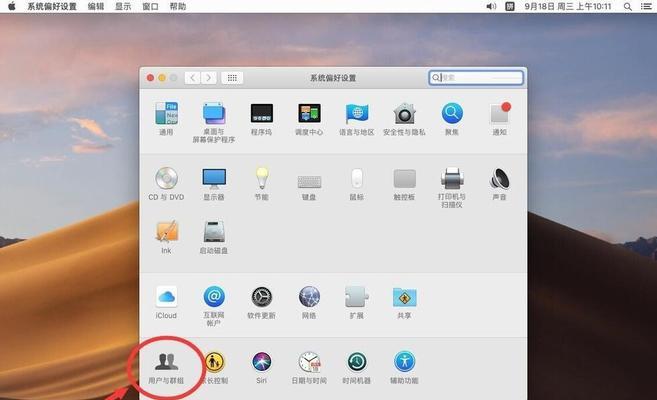
Task: Open the Ink preference pane
Action: coord(166,237)
